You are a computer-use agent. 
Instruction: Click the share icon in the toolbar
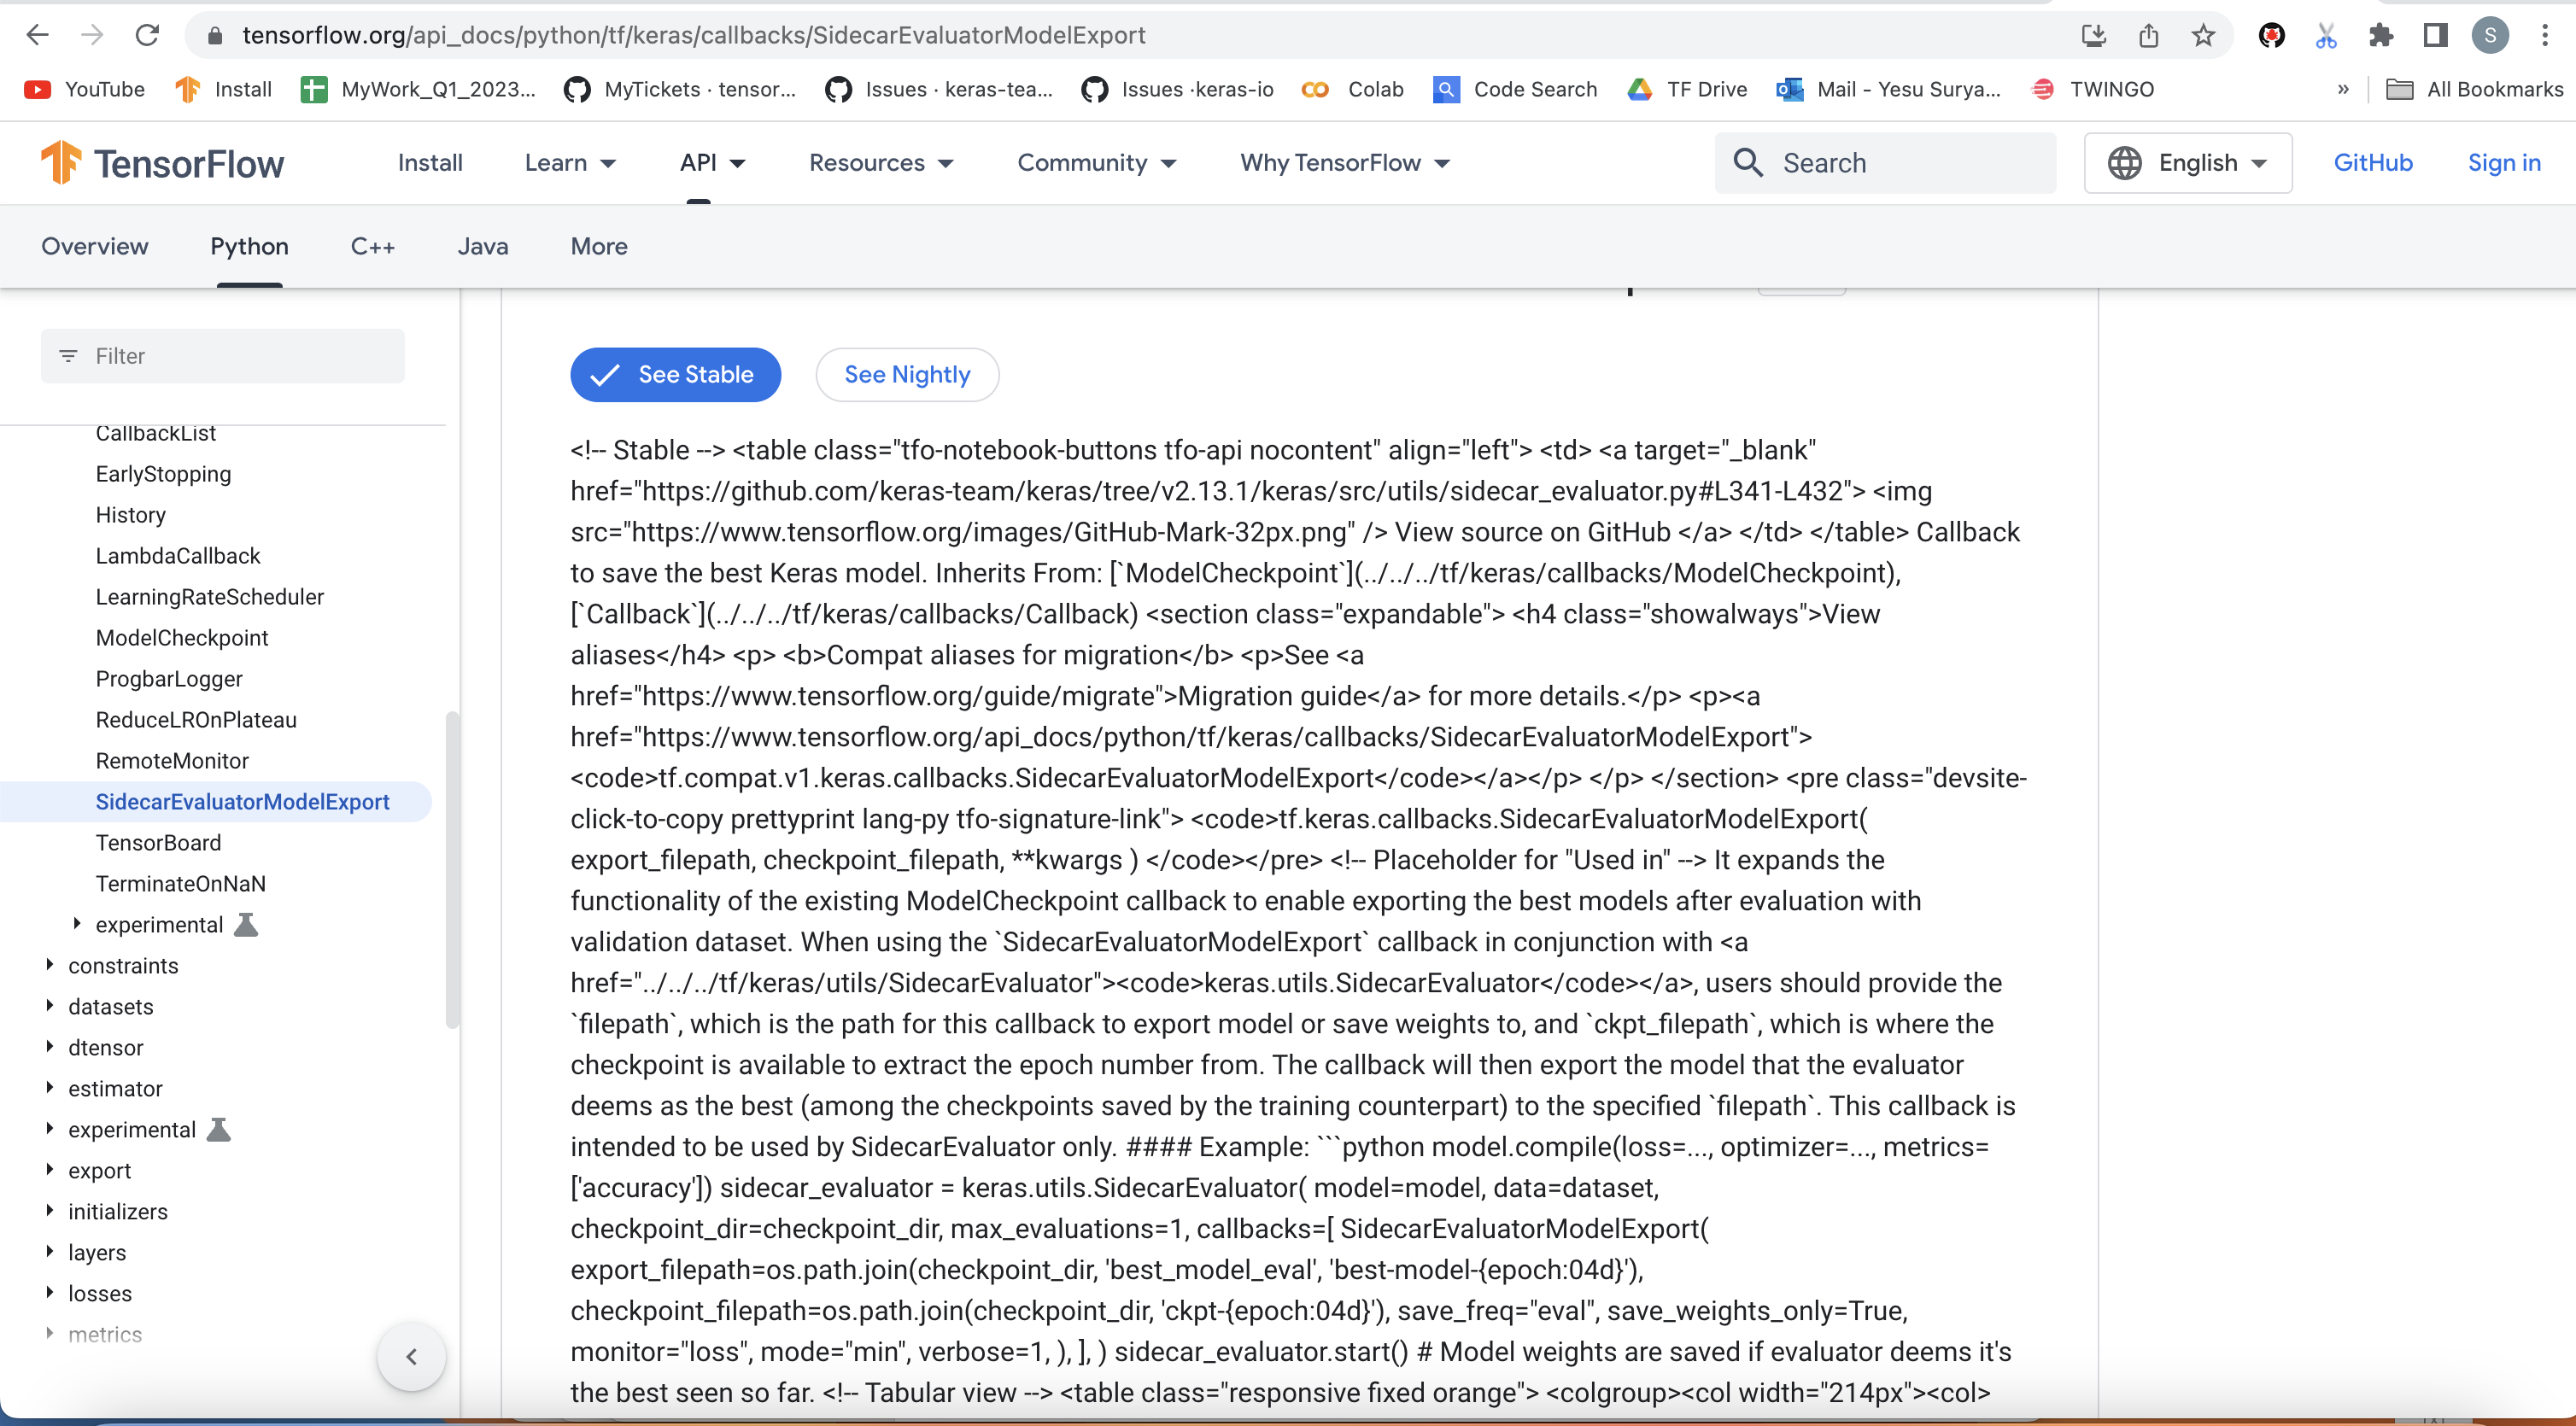coord(2149,35)
